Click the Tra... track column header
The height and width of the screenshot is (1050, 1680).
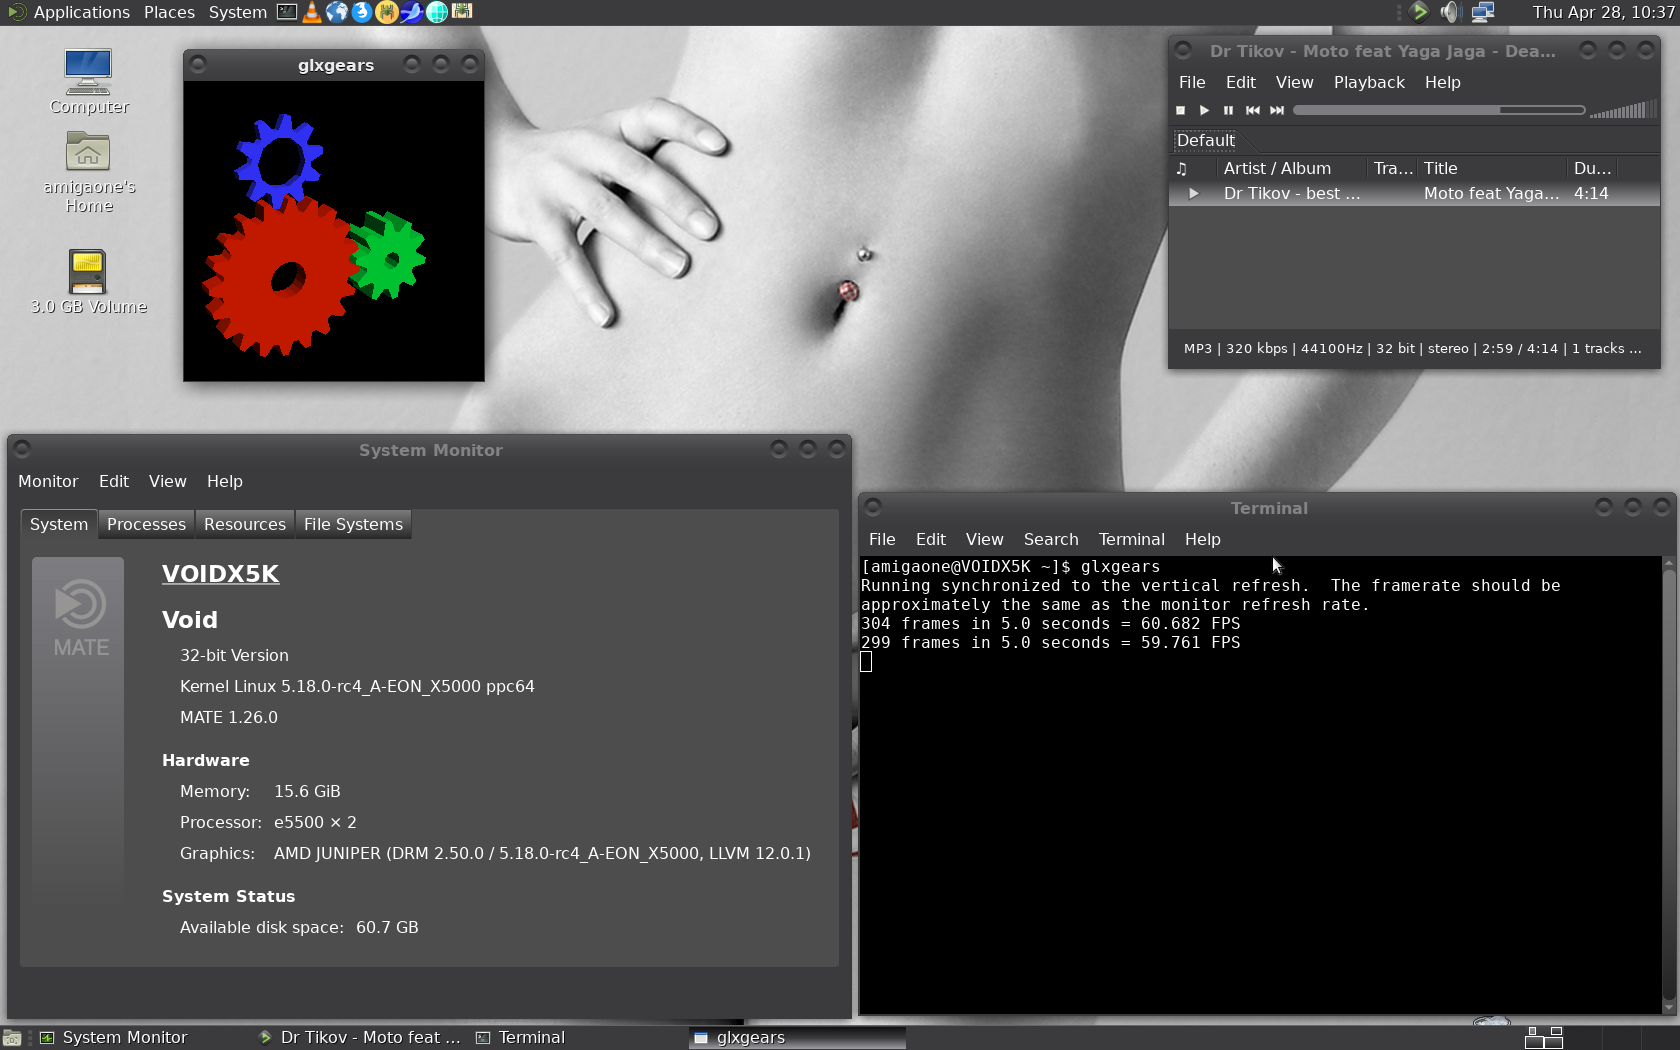(x=1392, y=168)
